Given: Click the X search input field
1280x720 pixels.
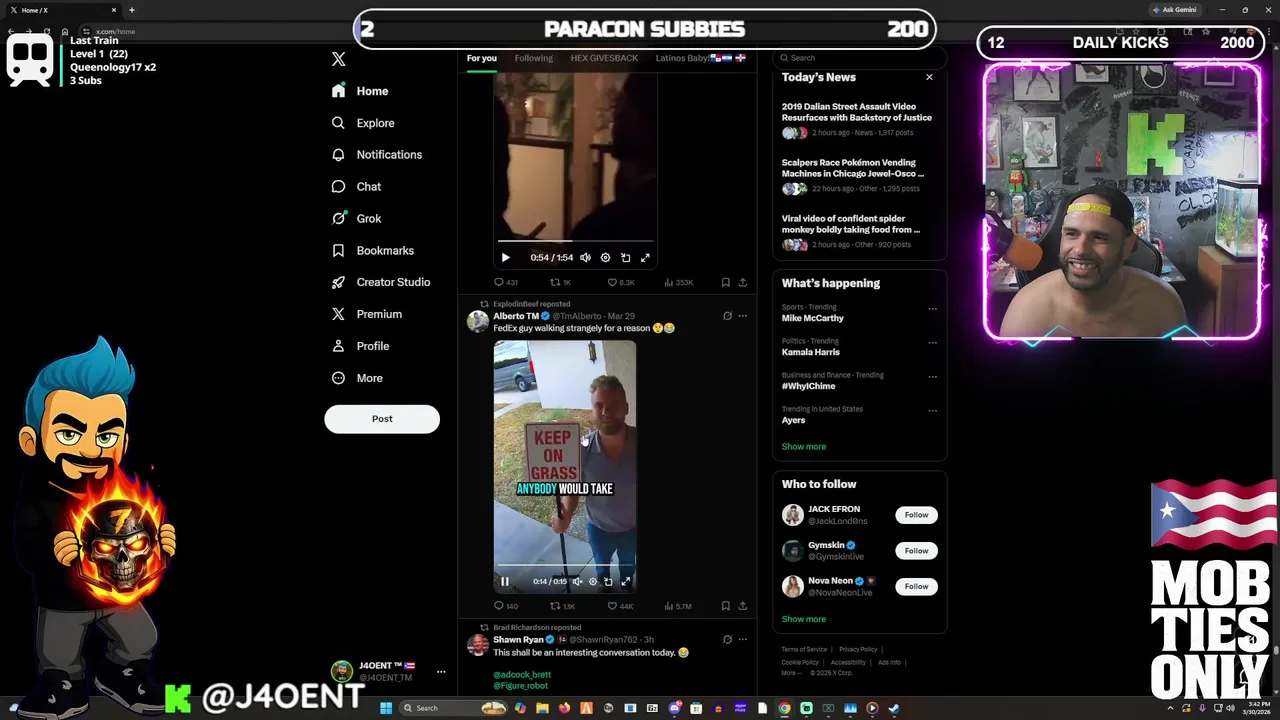Looking at the screenshot, I should pos(860,58).
